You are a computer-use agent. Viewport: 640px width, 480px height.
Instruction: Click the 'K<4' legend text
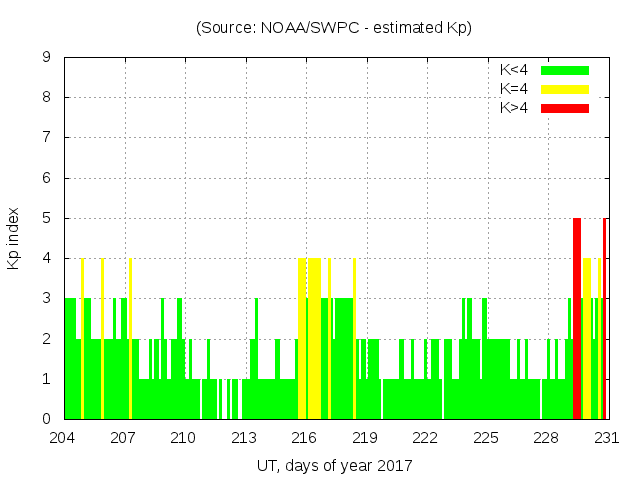514,70
